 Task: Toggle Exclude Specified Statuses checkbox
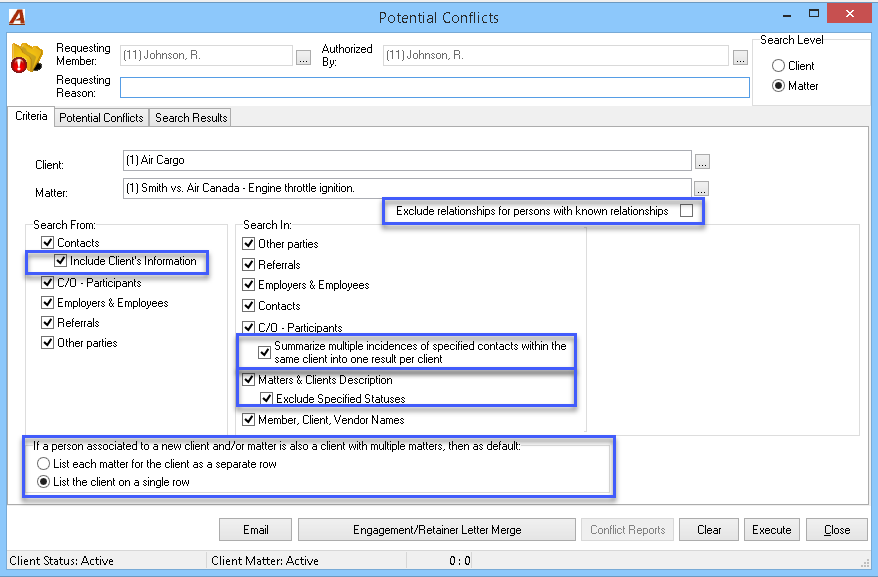pyautogui.click(x=267, y=399)
